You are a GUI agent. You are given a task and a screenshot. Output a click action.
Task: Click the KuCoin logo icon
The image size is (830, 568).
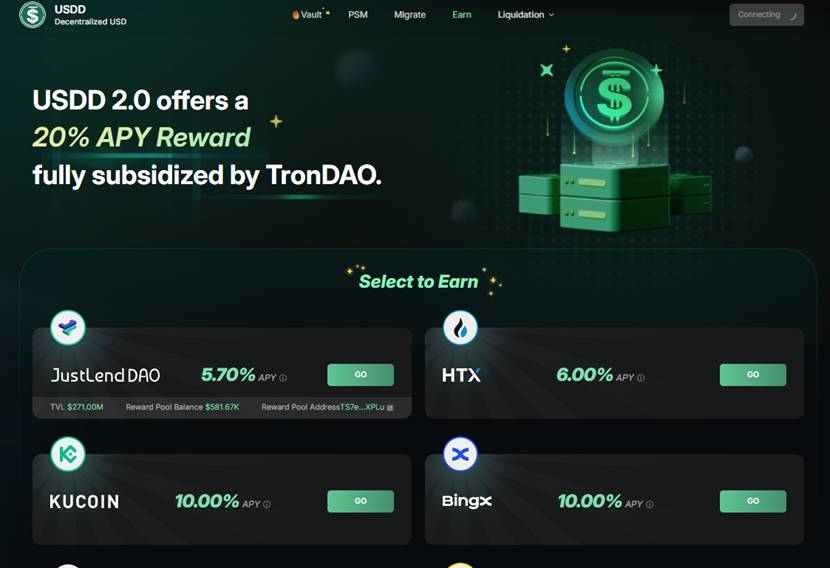[68, 454]
